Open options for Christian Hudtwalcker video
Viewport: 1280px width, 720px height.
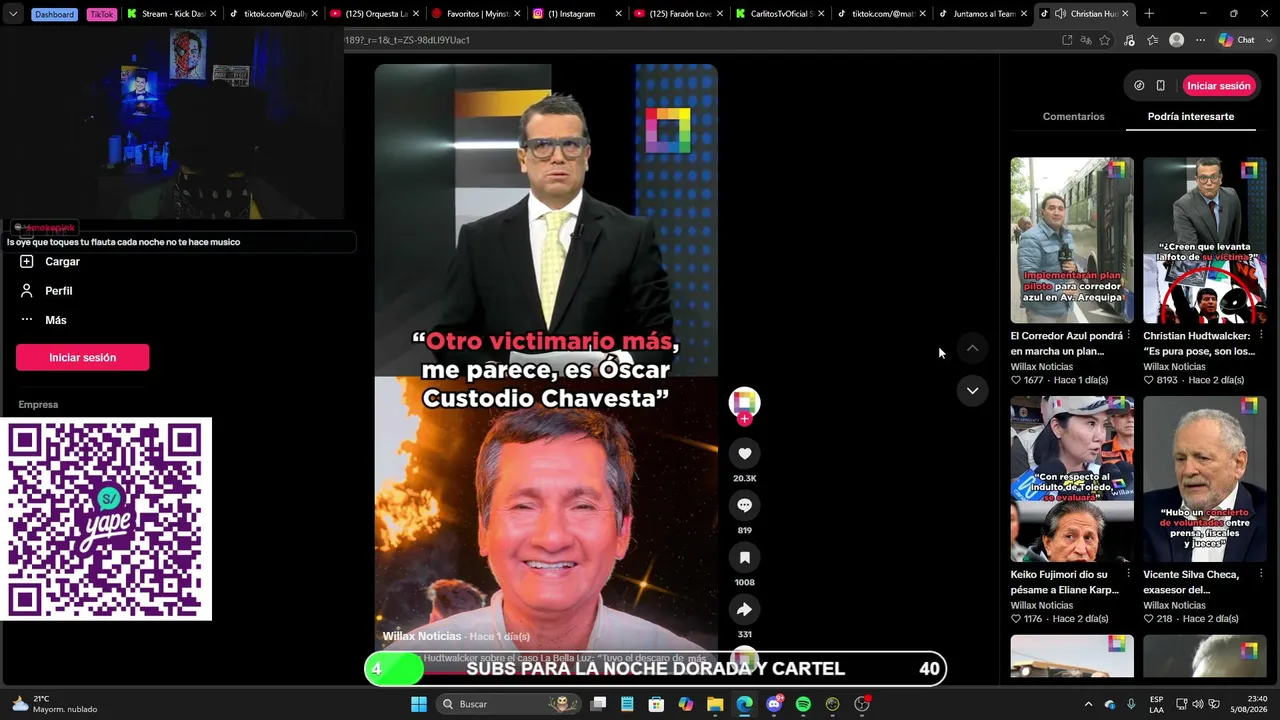(1261, 336)
